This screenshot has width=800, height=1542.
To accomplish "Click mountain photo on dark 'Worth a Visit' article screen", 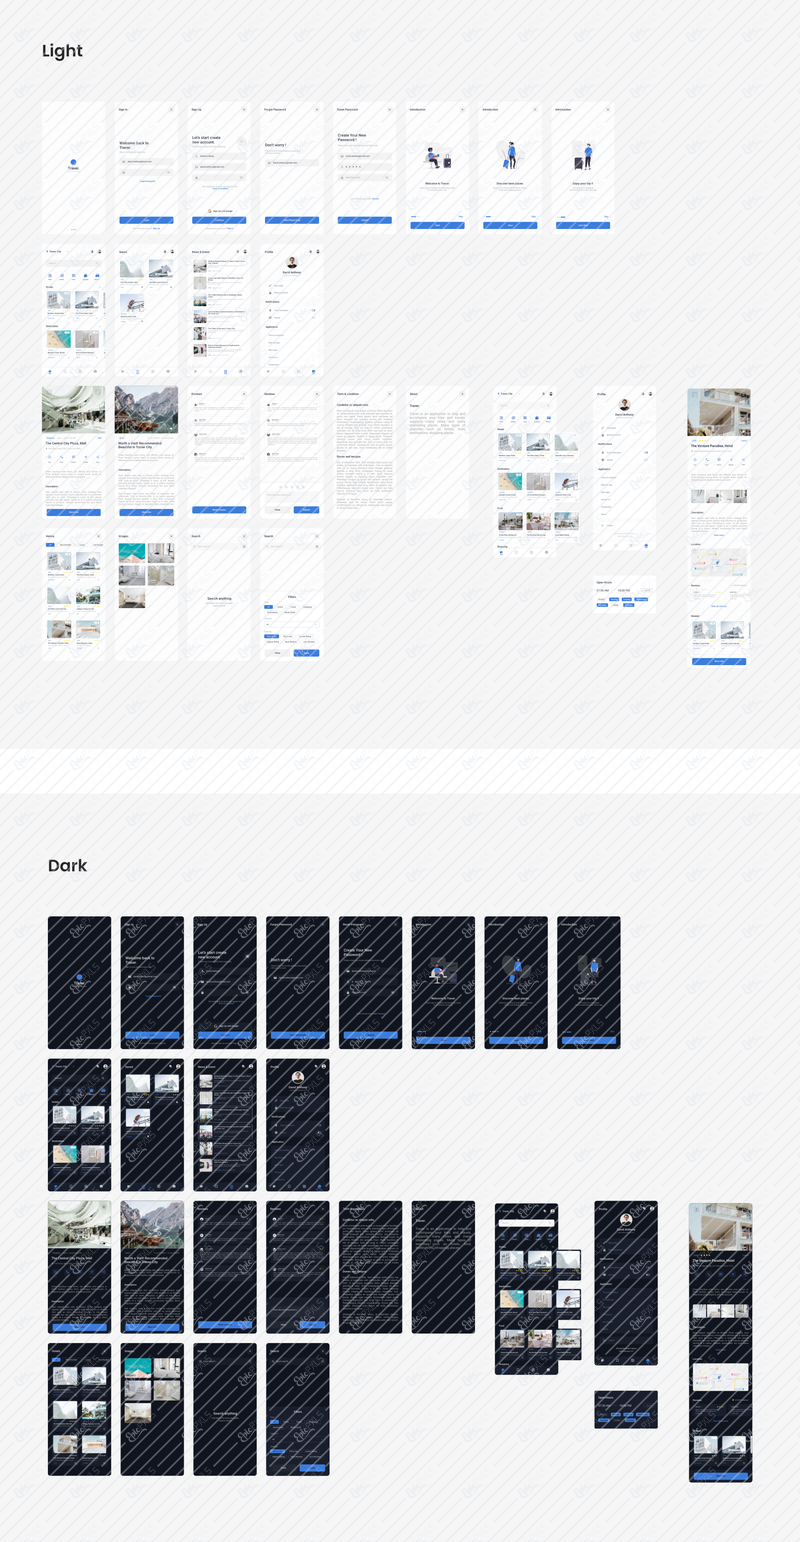I will [152, 1225].
